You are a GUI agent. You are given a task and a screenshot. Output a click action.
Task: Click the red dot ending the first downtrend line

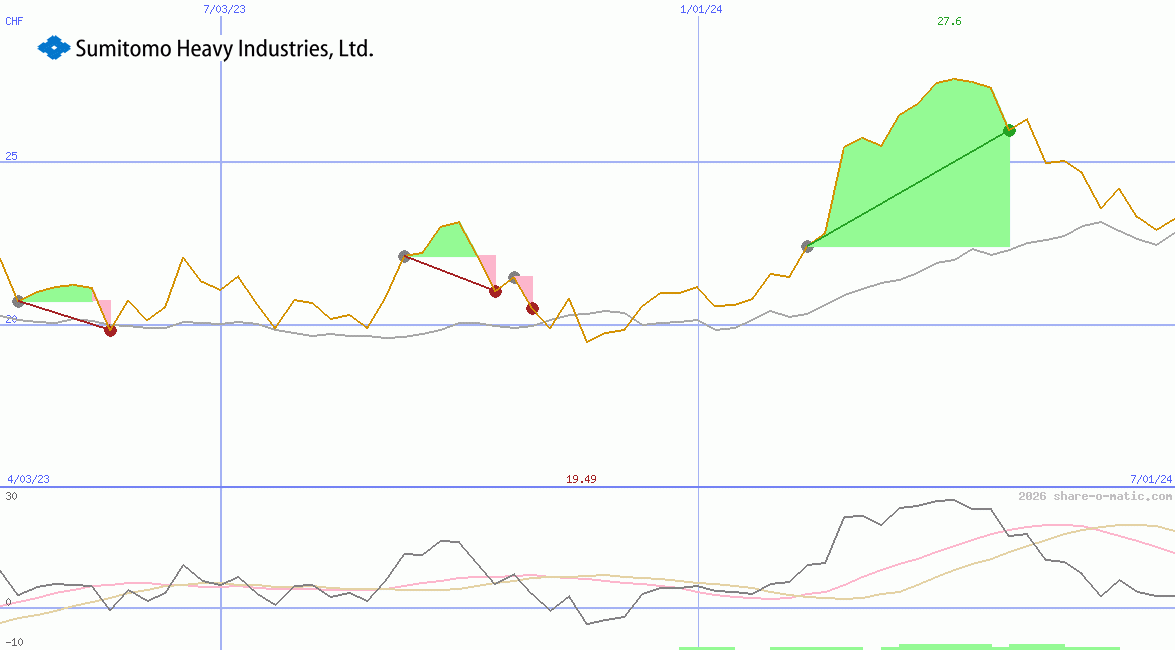(110, 330)
